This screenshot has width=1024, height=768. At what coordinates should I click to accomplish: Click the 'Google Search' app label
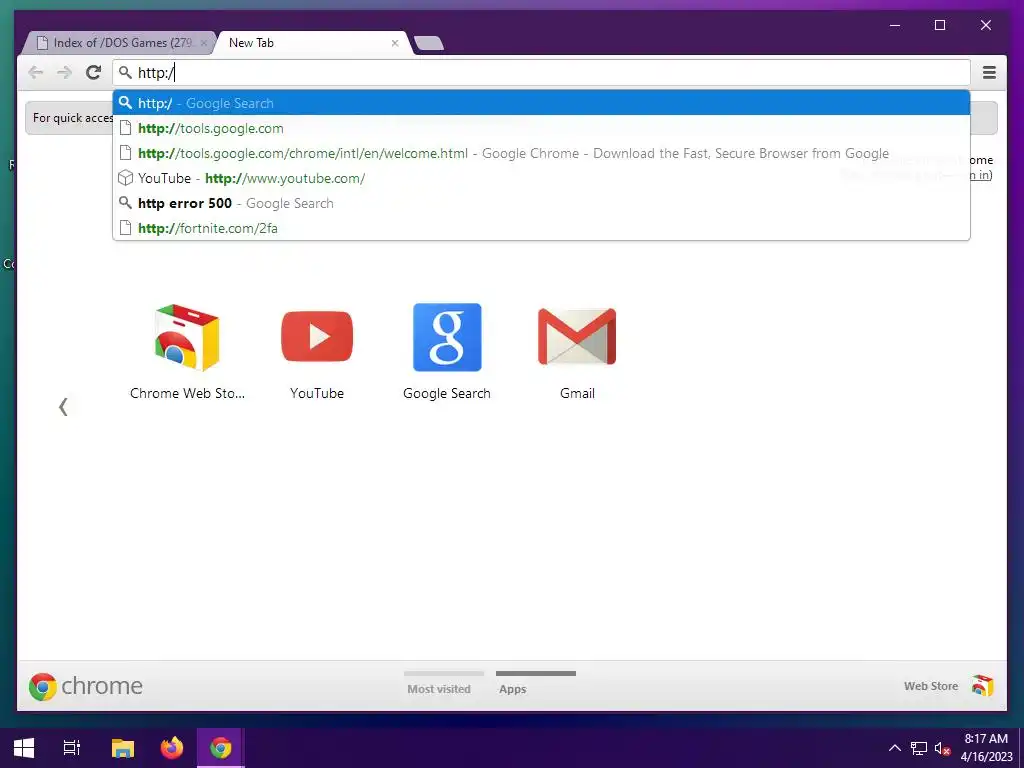(447, 393)
